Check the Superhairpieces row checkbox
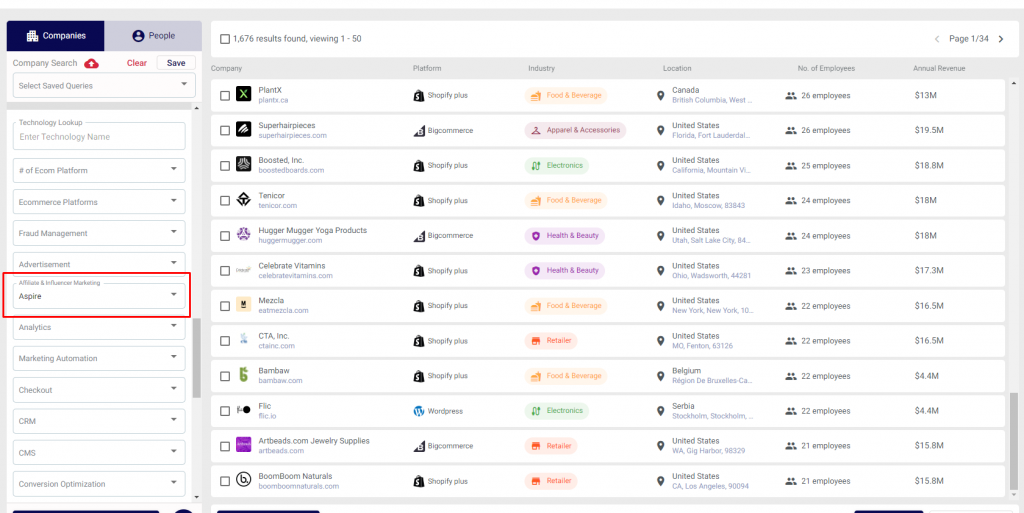 pyautogui.click(x=225, y=131)
